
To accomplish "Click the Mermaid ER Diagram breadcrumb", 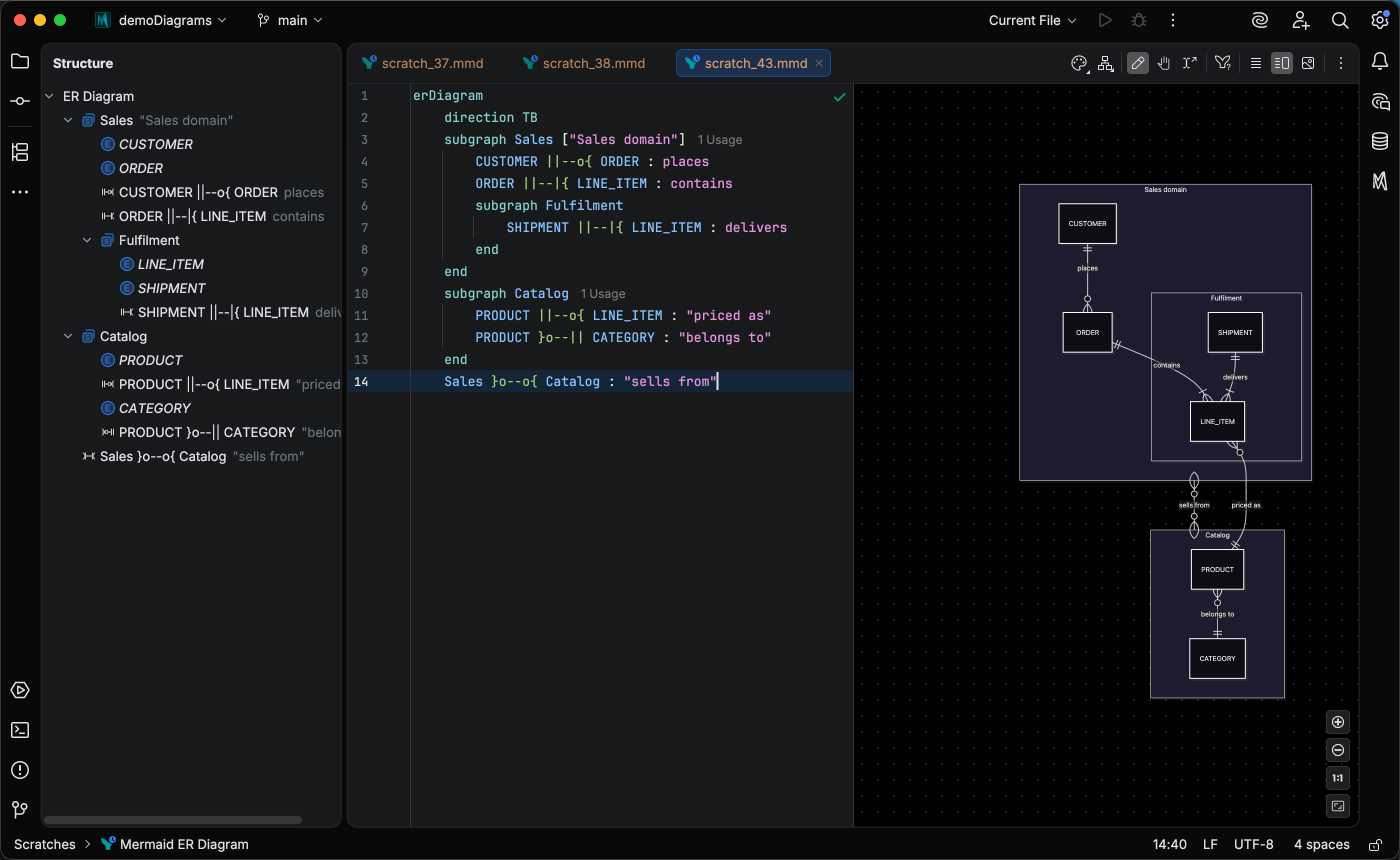I will tap(174, 844).
